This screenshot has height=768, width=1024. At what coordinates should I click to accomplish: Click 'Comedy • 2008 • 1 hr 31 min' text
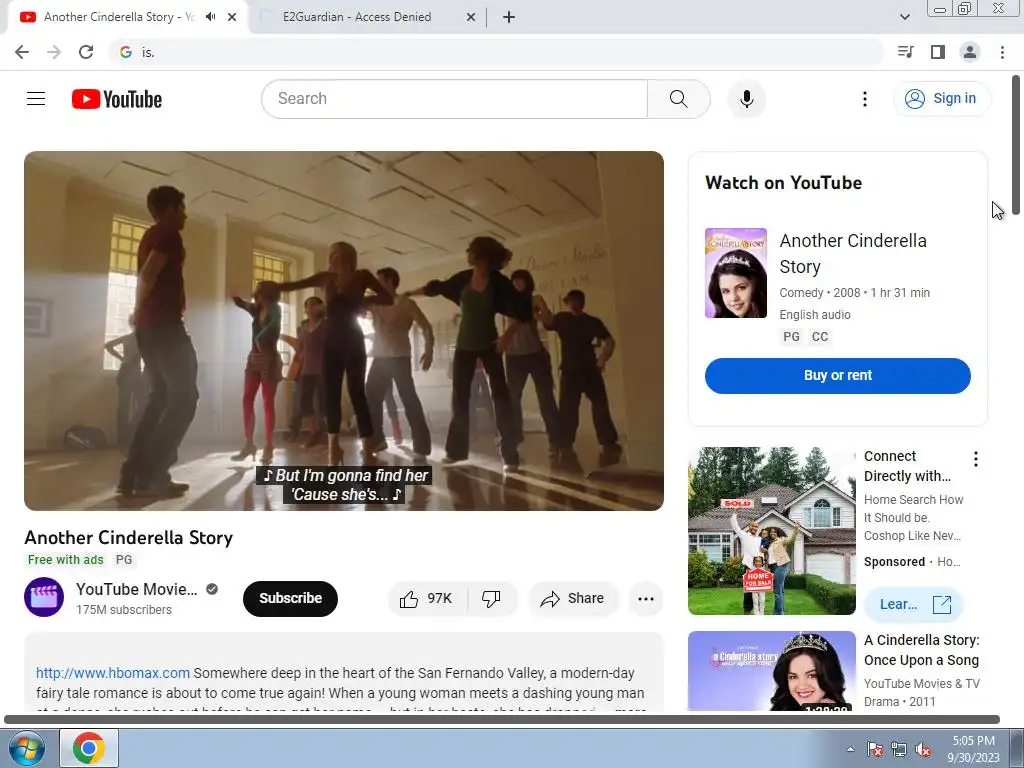pyautogui.click(x=854, y=293)
